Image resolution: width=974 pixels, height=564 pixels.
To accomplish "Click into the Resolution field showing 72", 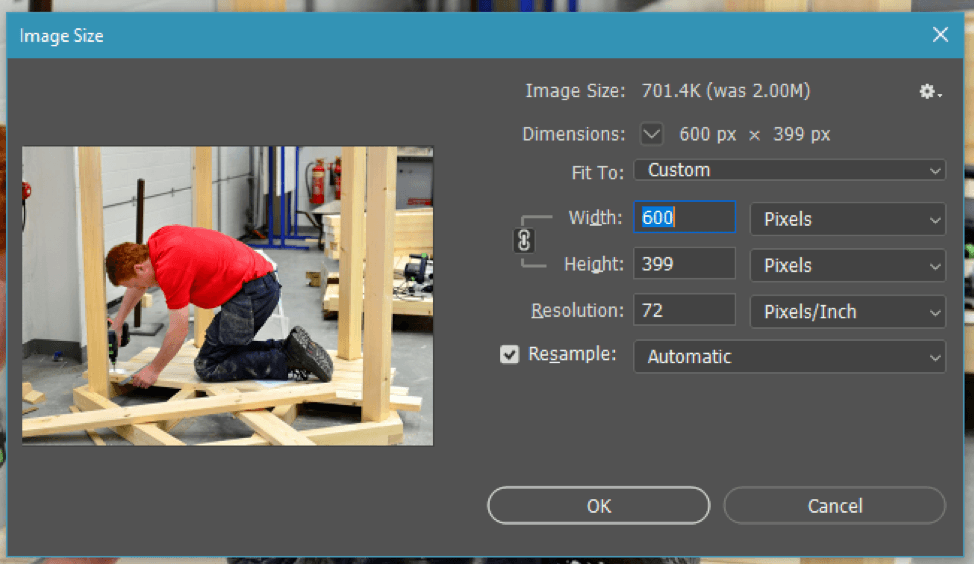I will coord(685,310).
